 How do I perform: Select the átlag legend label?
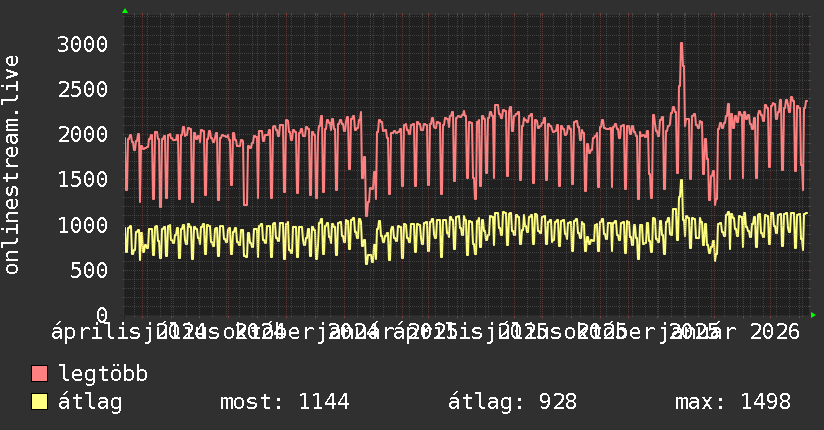pyautogui.click(x=90, y=402)
